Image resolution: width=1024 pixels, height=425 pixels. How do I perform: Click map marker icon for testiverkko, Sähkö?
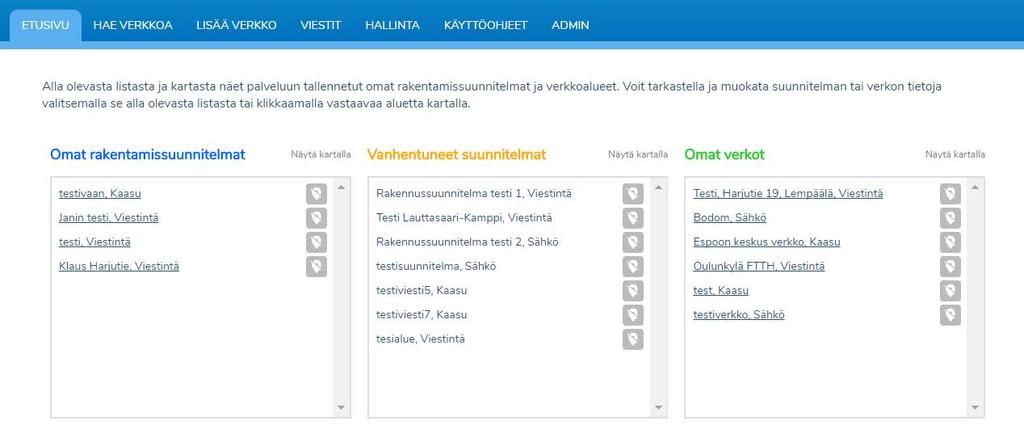[x=950, y=315]
